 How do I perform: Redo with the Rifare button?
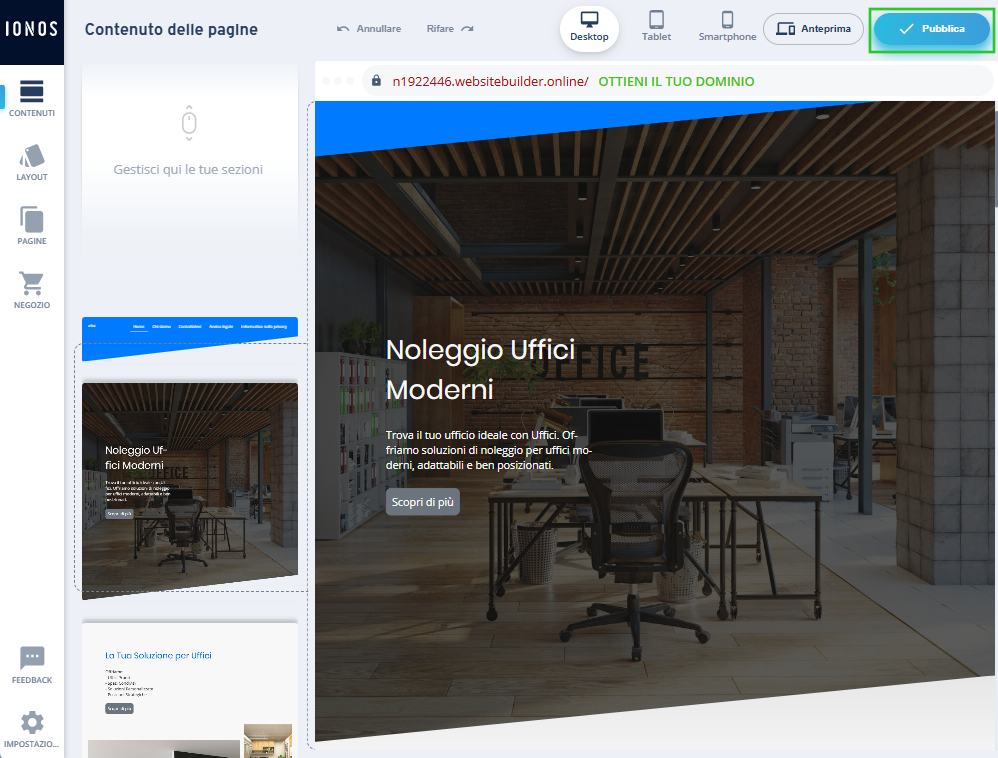tap(450, 29)
